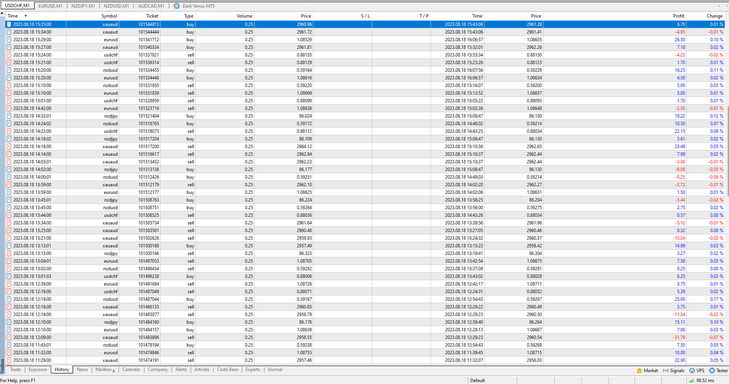Open the Journal tab
Viewport: 729px width, 384px height.
click(x=275, y=370)
